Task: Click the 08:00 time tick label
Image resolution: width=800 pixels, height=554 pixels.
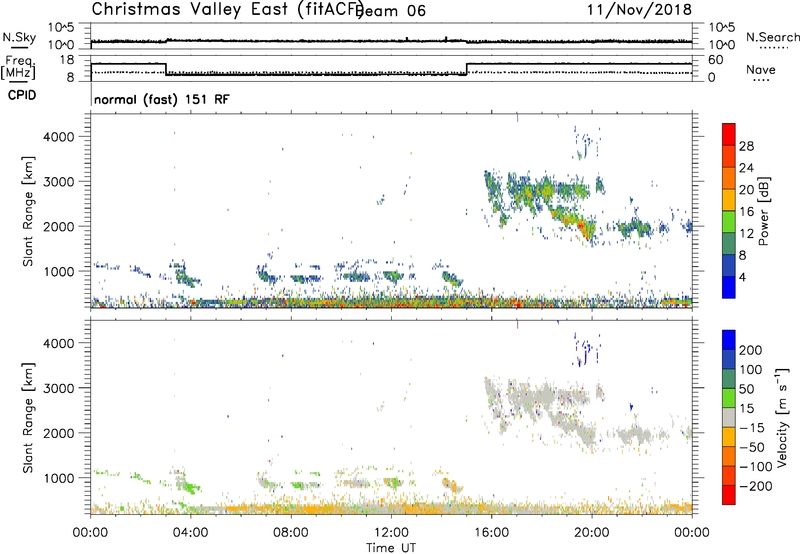Action: pyautogui.click(x=291, y=533)
